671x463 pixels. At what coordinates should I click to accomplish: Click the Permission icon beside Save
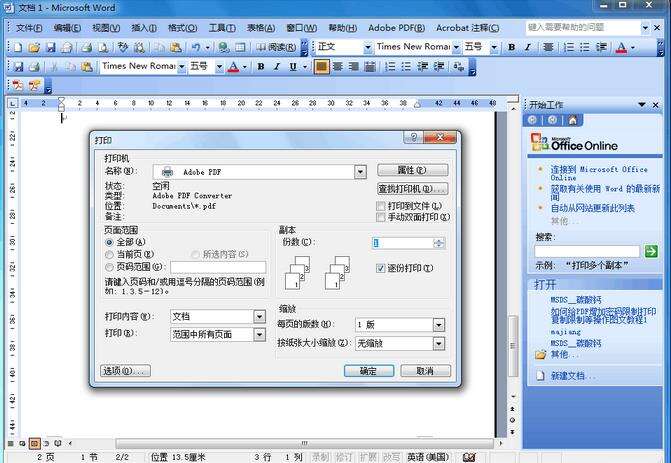[x=67, y=47]
